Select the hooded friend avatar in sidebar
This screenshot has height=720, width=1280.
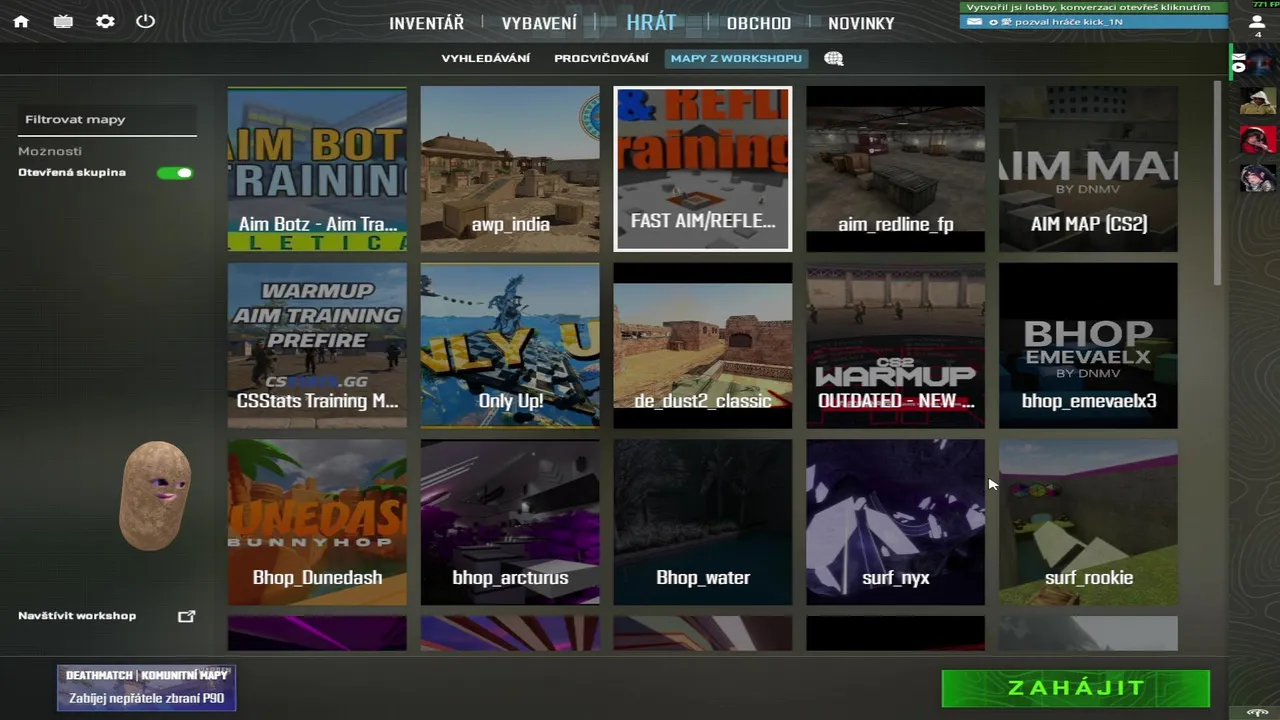pos(1258,101)
